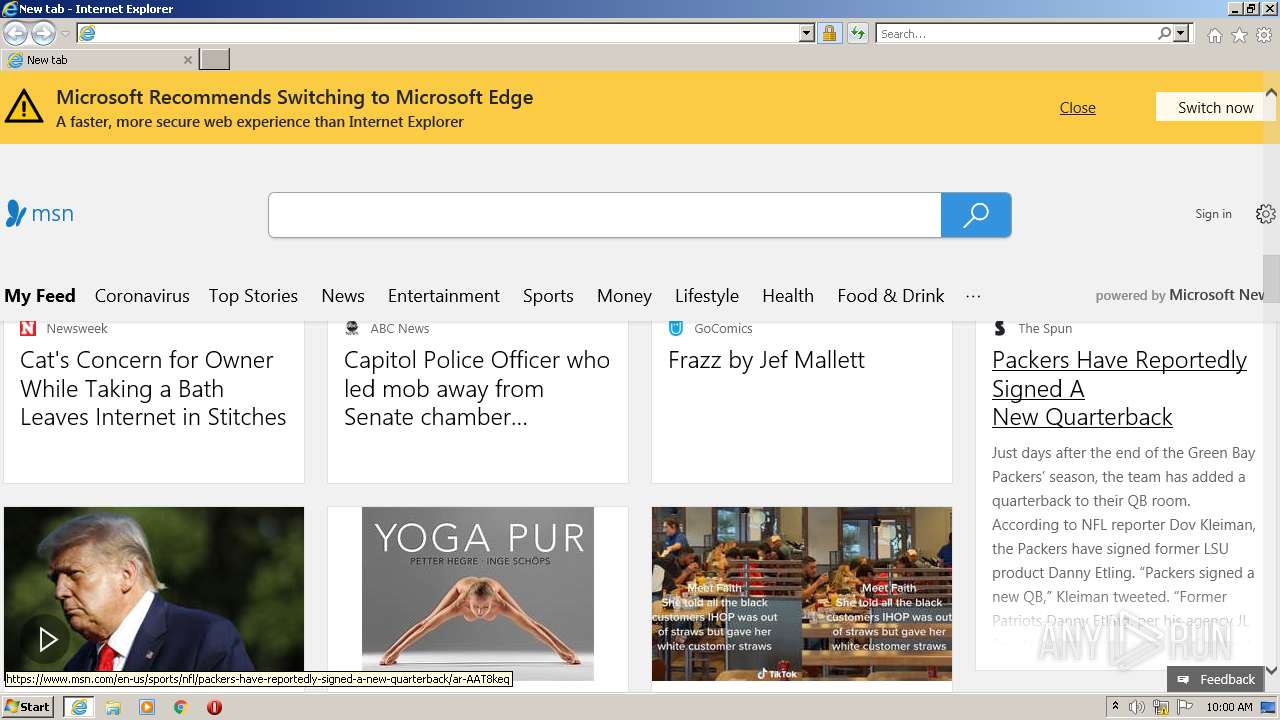Open the Windows Start menu
Image resolution: width=1280 pixels, height=720 pixels.
point(28,707)
